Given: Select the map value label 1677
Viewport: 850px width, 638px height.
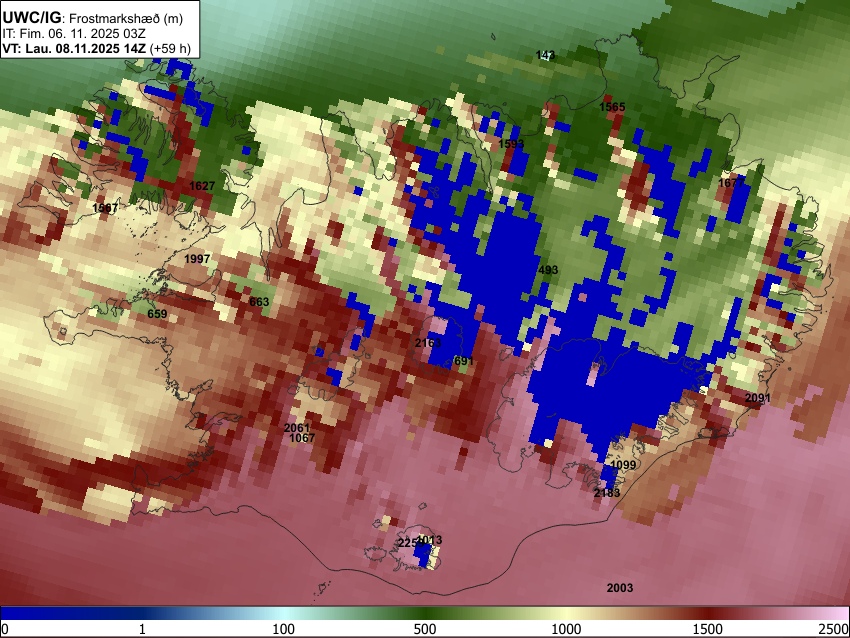Looking at the screenshot, I should click(x=731, y=183).
